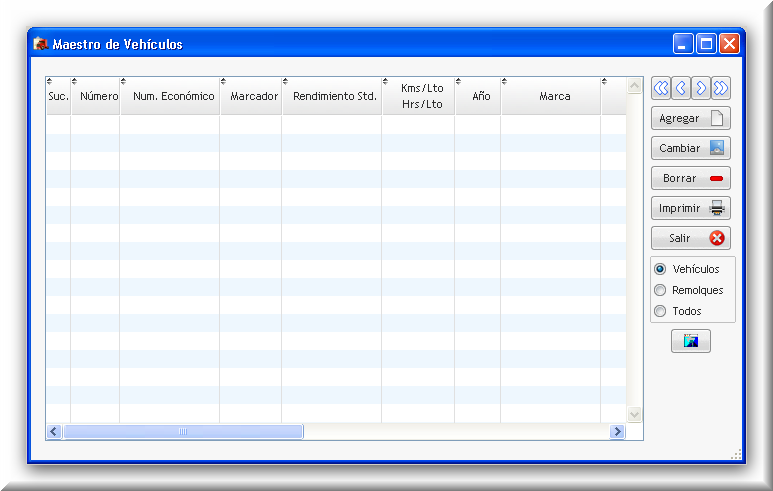
Task: Go to previous record arrow
Action: pyautogui.click(x=681, y=88)
